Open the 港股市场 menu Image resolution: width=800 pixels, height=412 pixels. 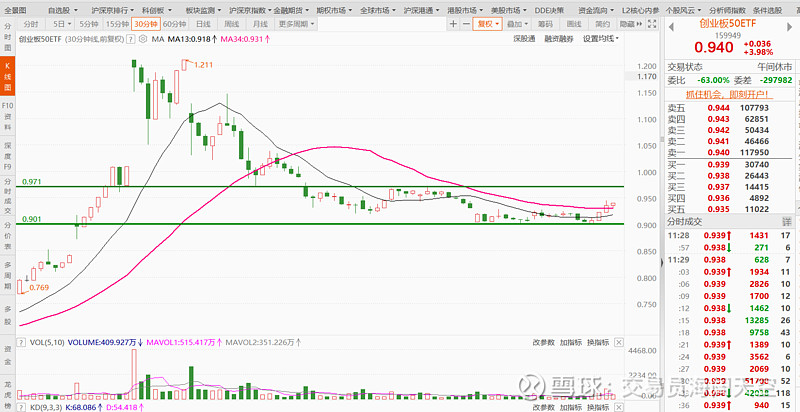coord(465,10)
